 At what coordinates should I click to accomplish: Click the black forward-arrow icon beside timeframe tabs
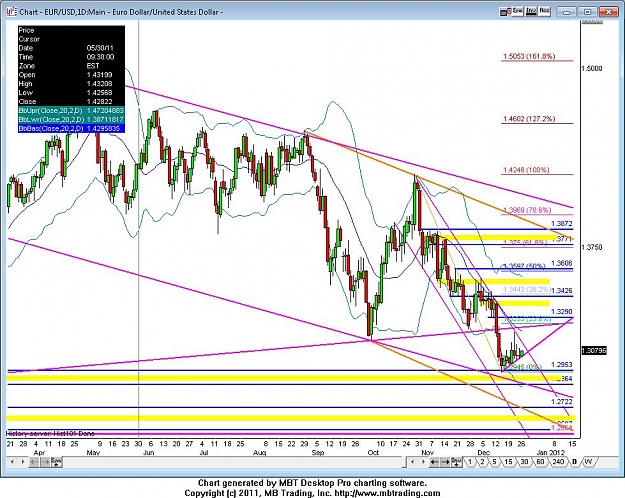pos(446,462)
